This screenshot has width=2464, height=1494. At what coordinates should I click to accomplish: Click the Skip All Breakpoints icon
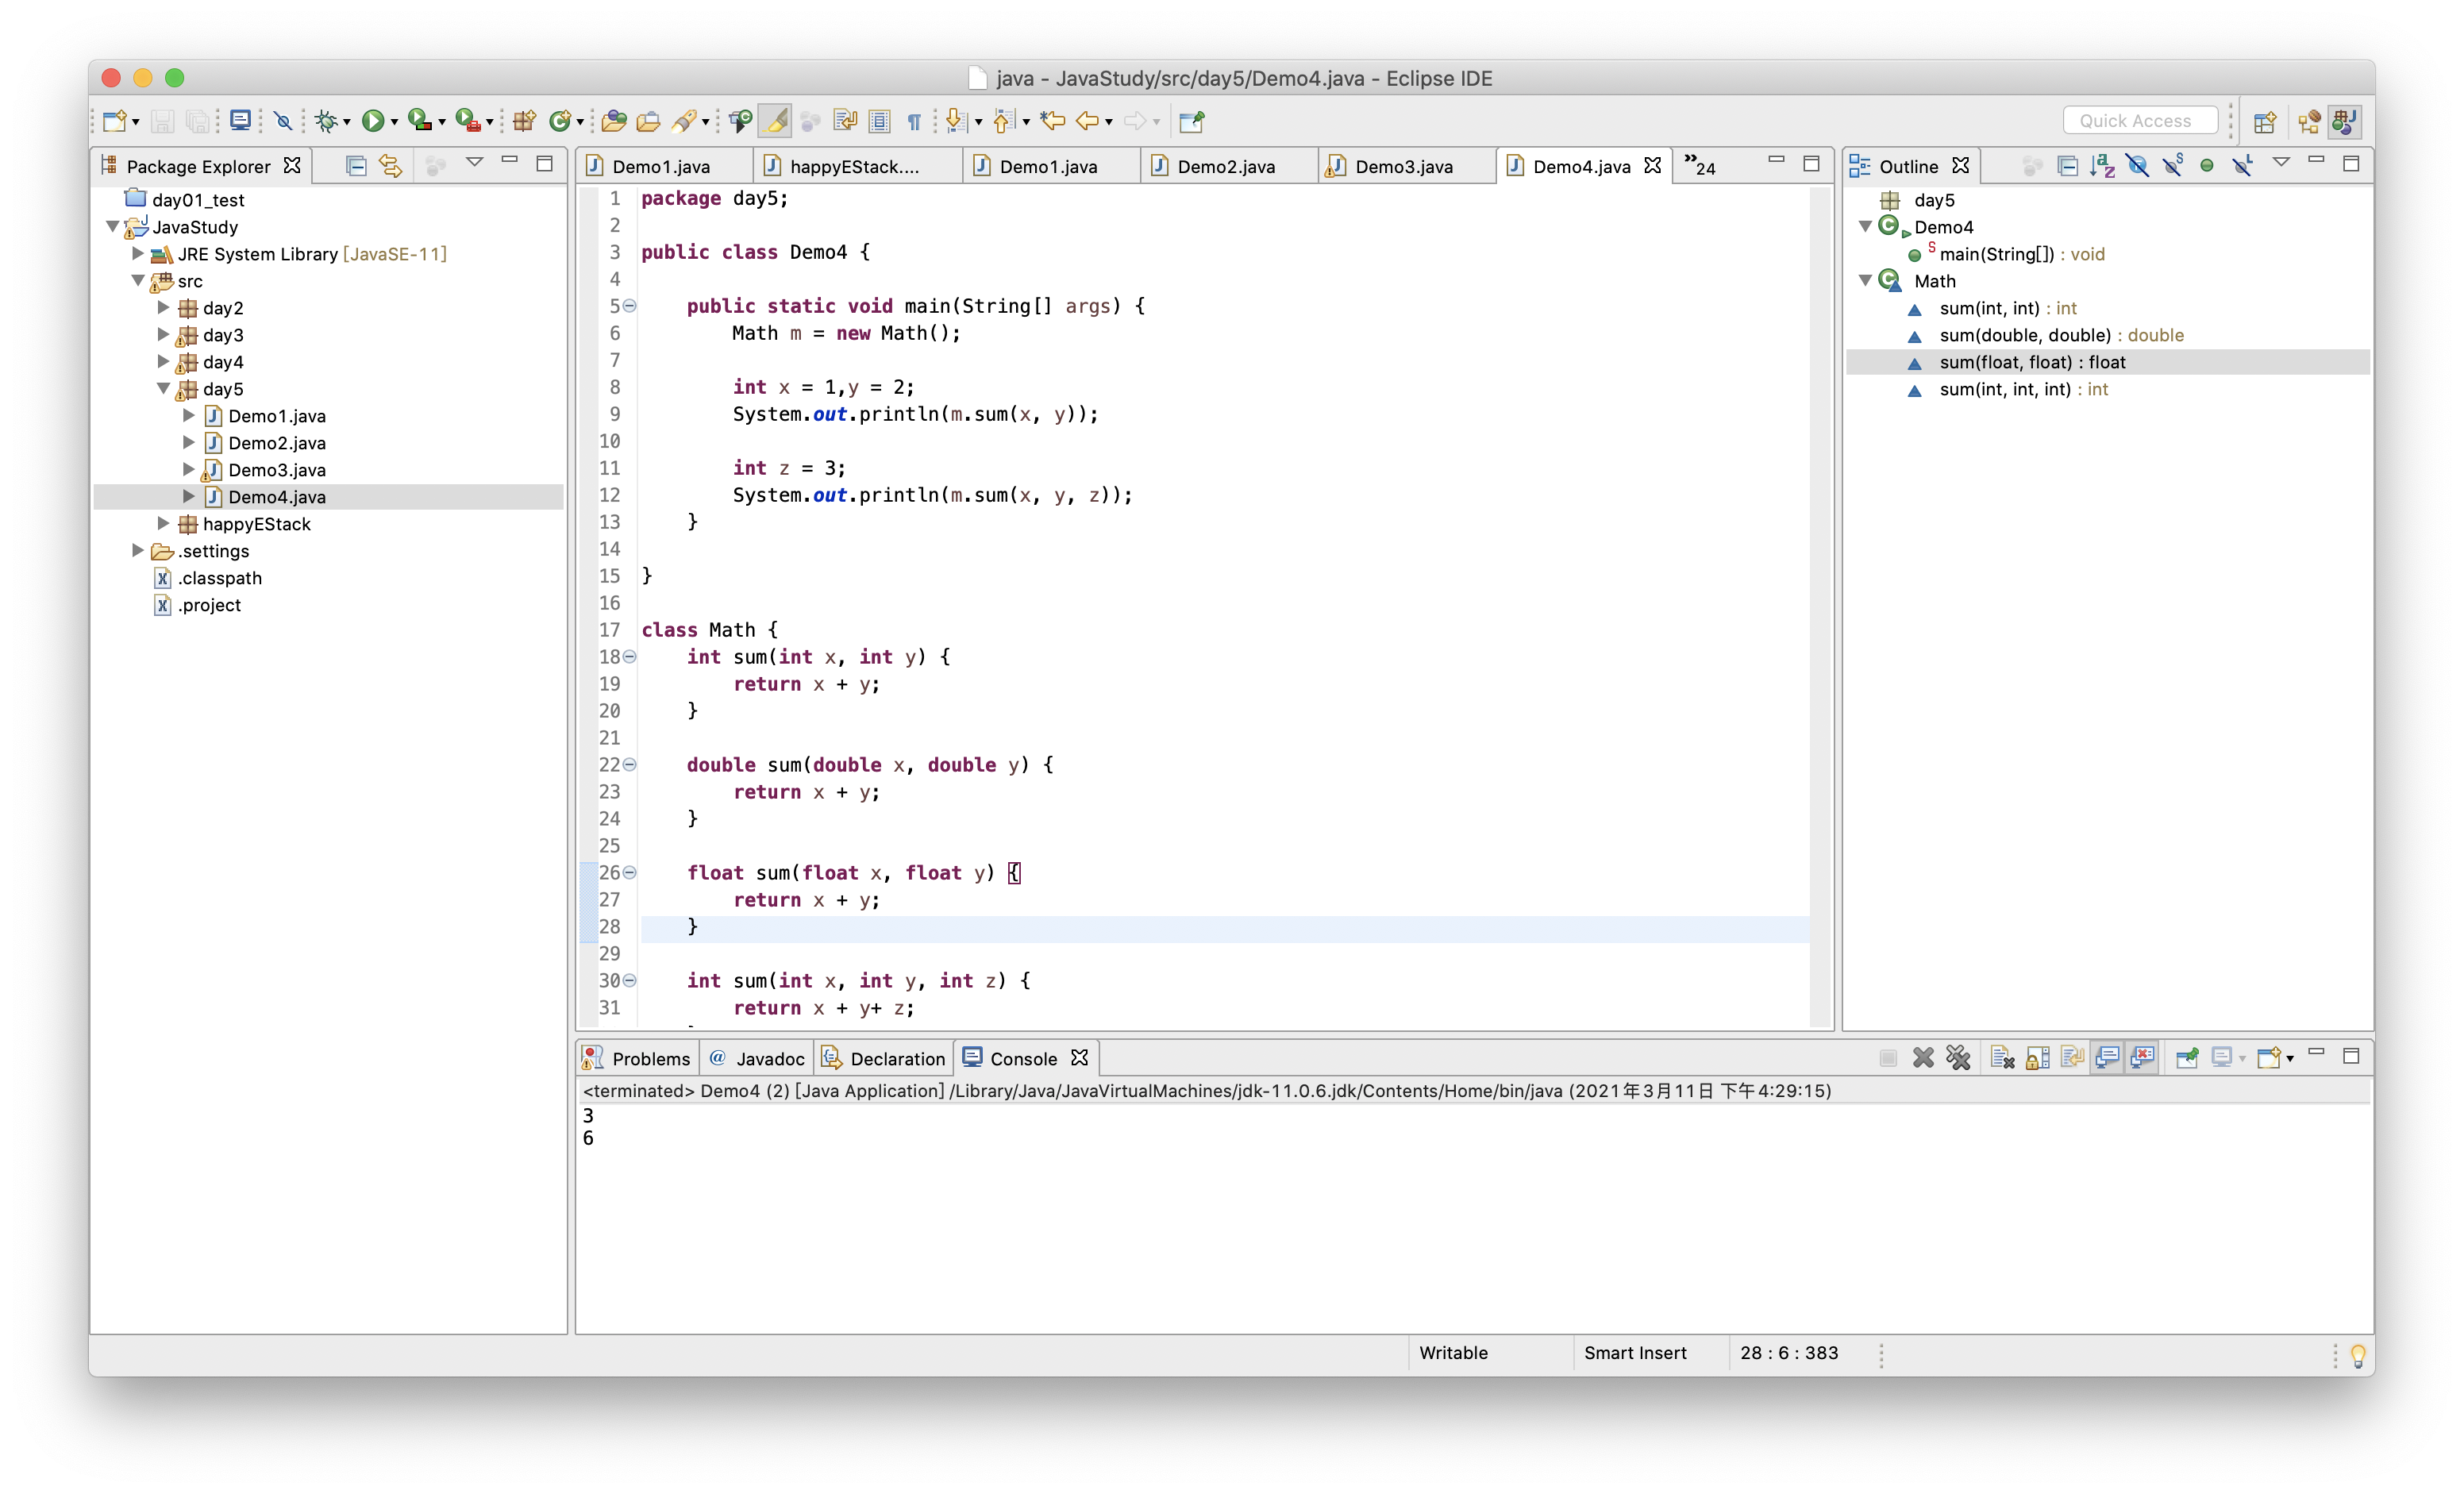click(284, 121)
